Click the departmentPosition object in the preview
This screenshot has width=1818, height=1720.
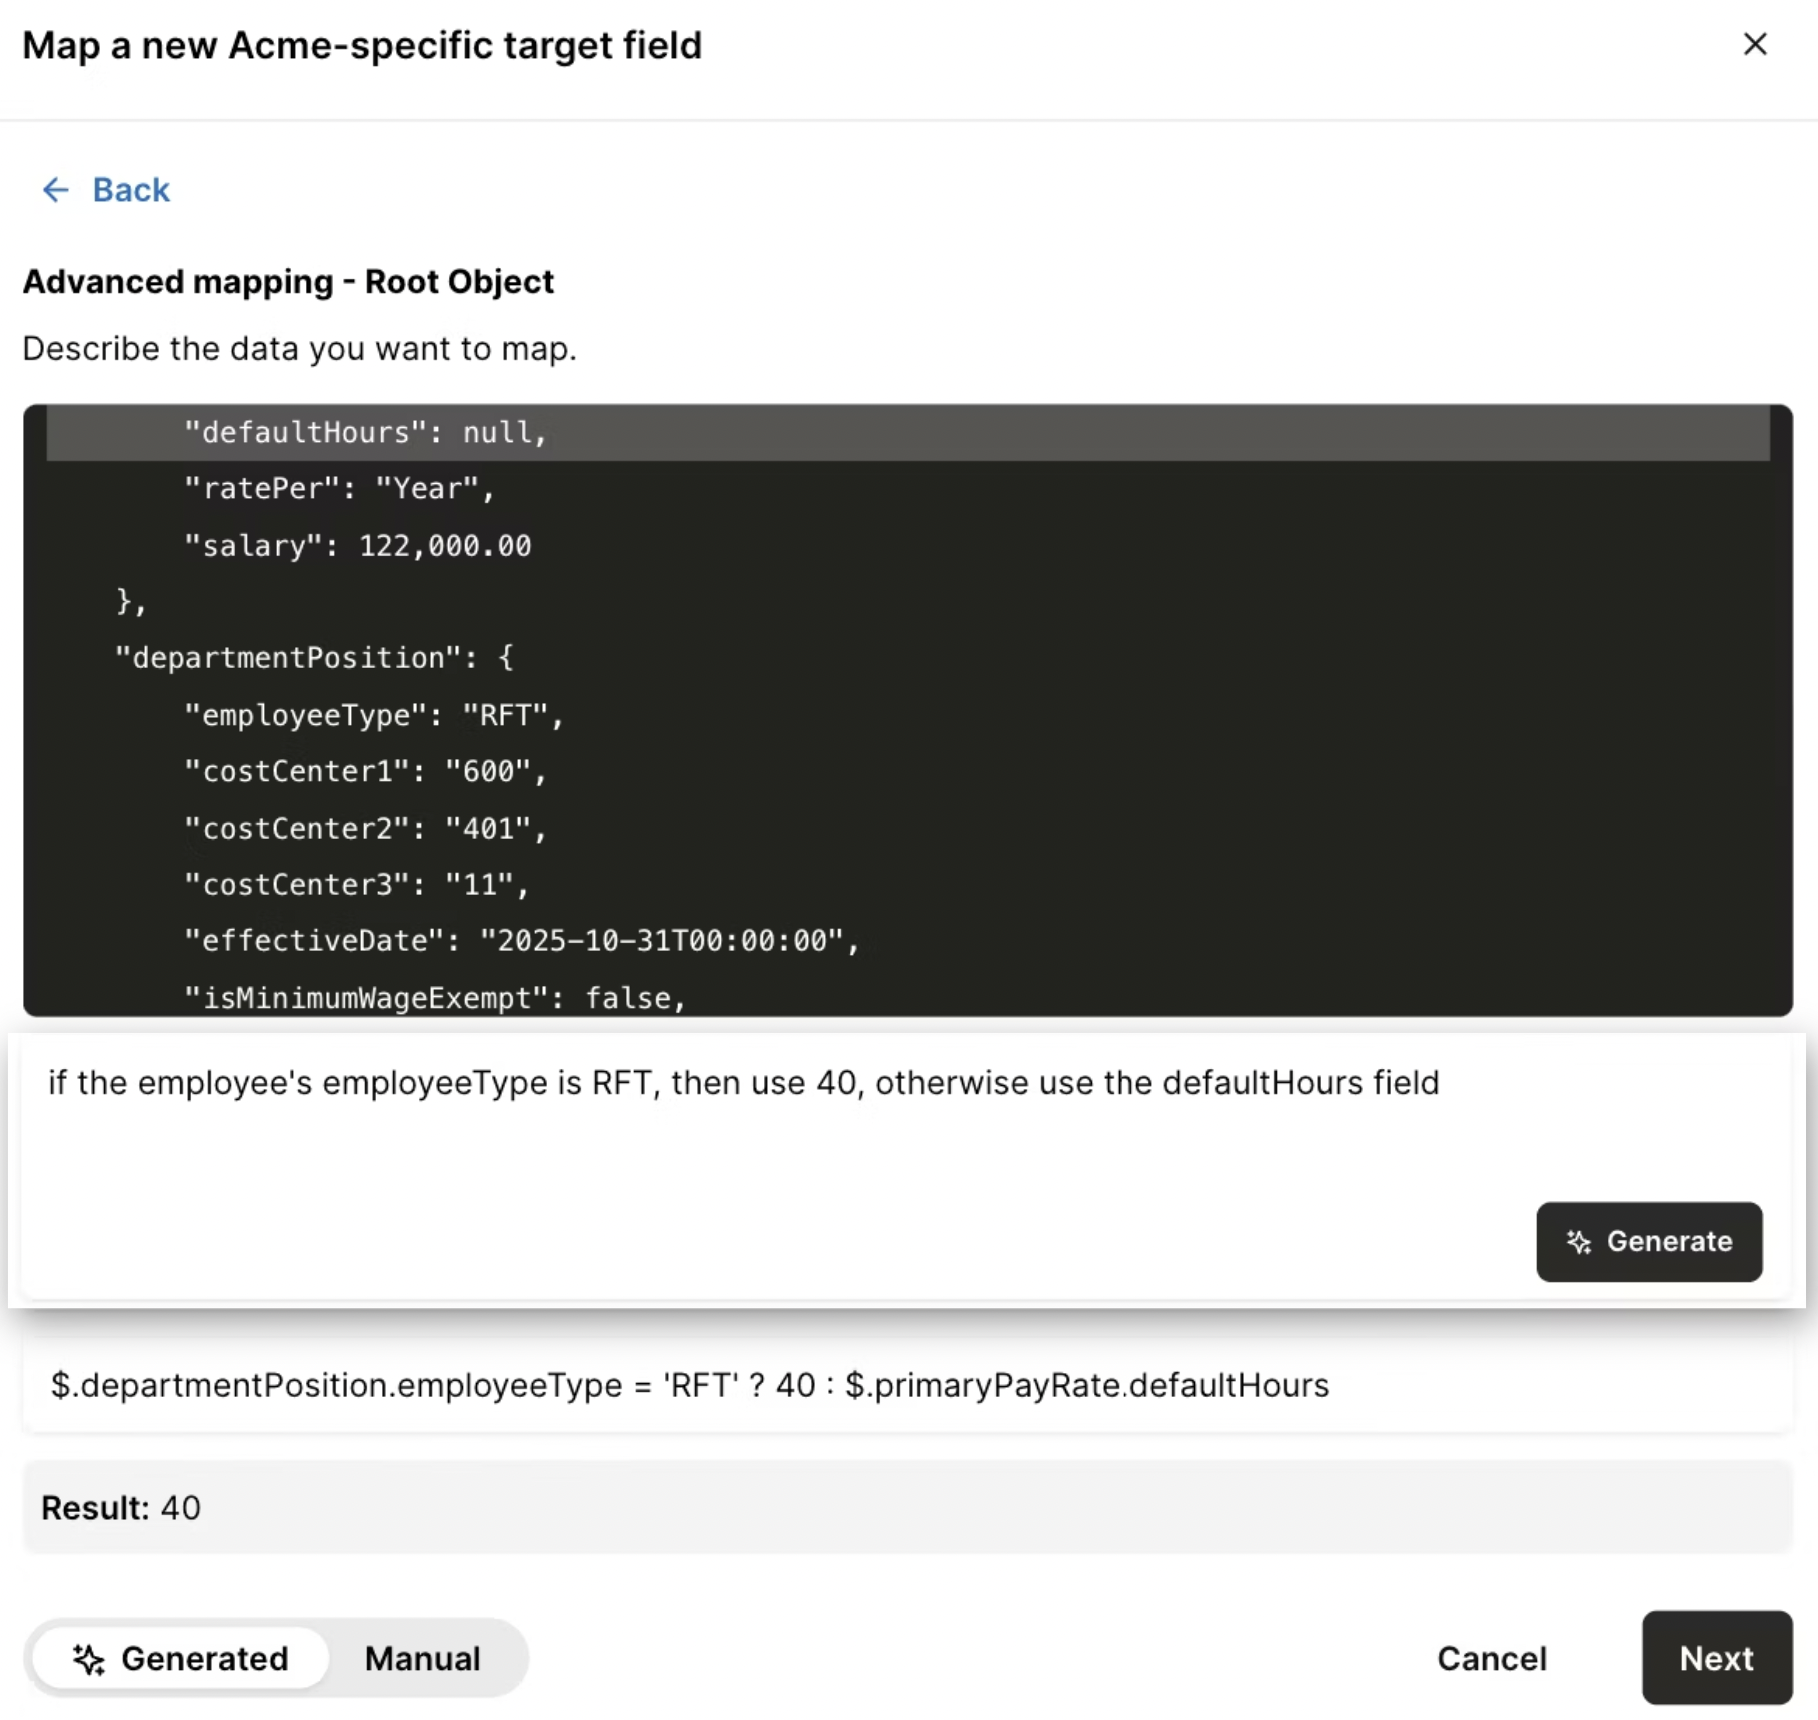(x=314, y=657)
